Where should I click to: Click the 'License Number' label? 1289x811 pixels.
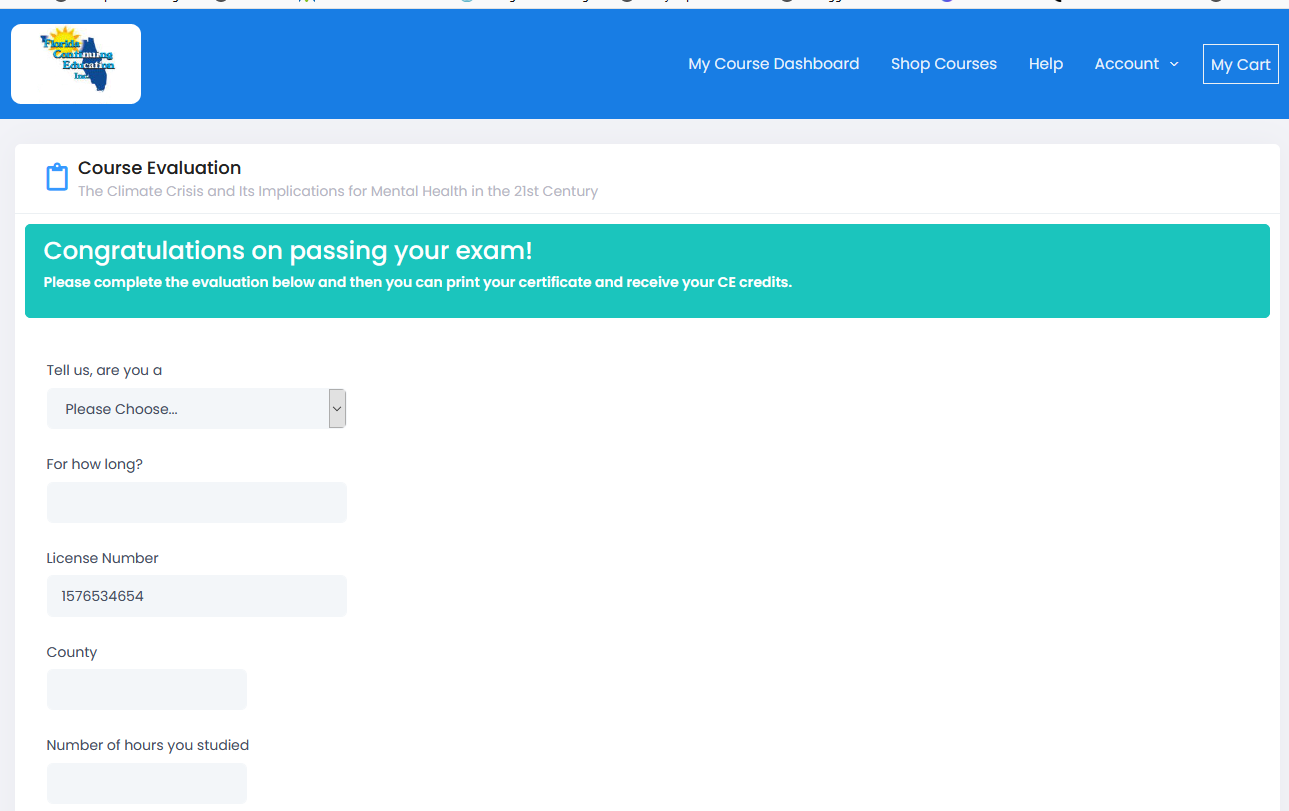pos(102,558)
